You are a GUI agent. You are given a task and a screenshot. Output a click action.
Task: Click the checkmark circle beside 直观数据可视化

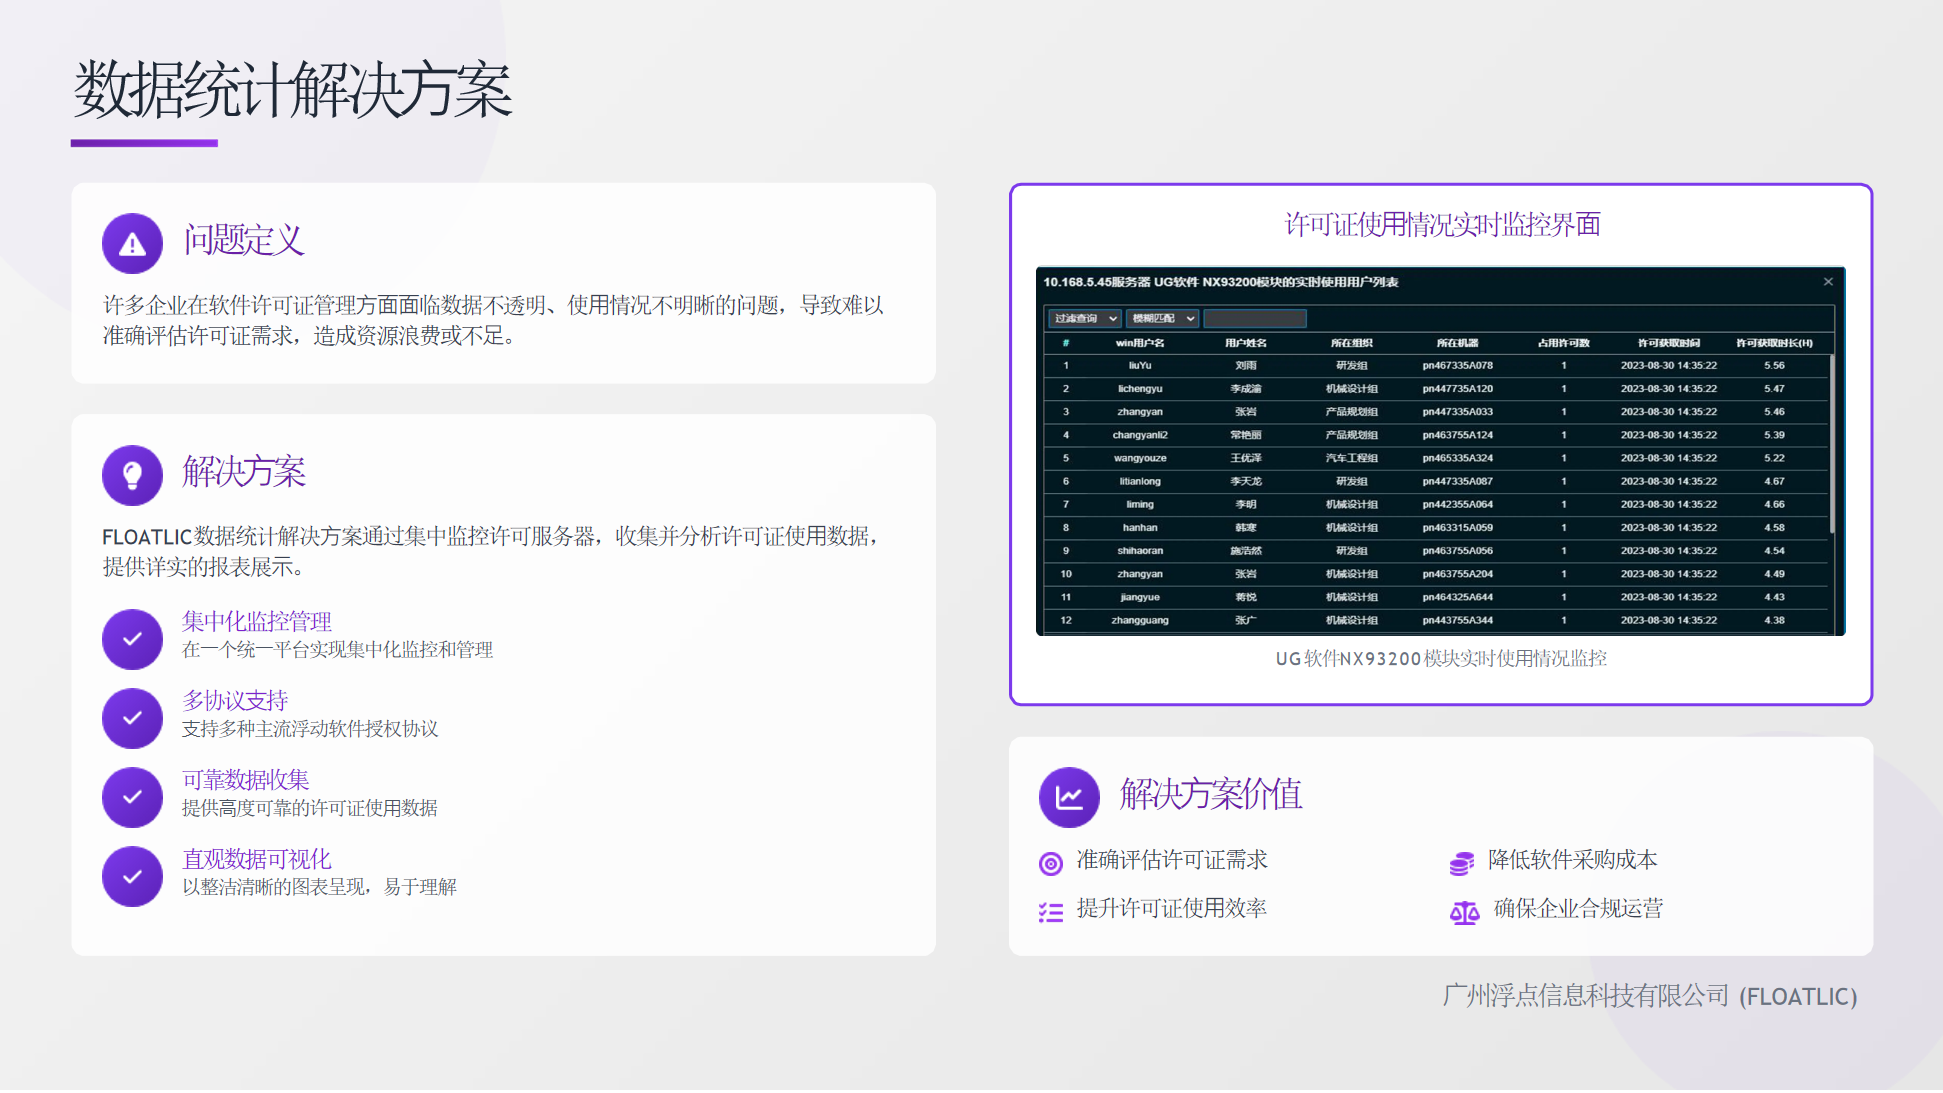coord(132,876)
